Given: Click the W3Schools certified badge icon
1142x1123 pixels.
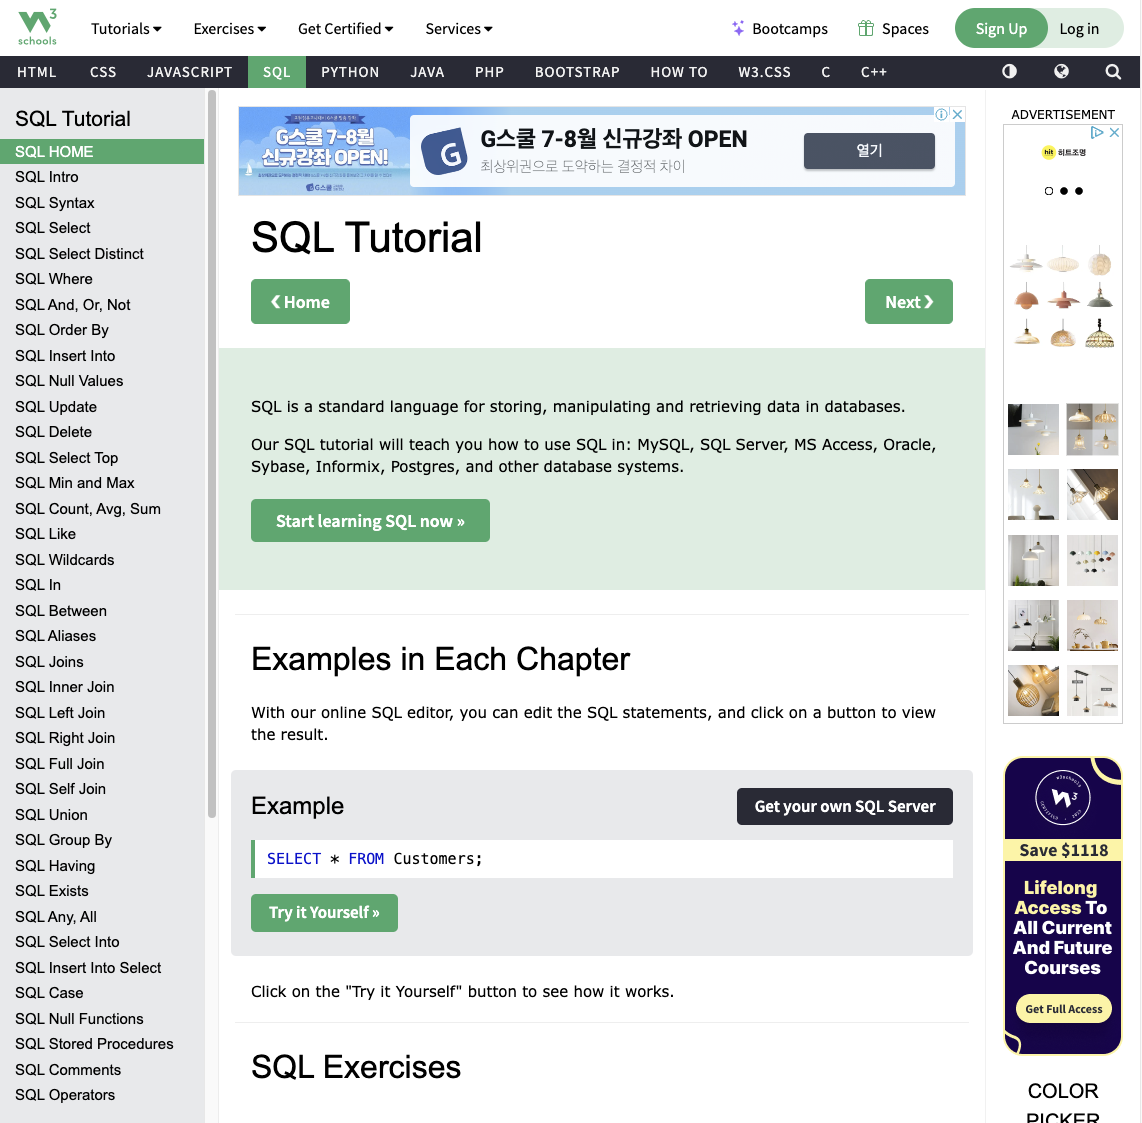Looking at the screenshot, I should (x=1063, y=797).
